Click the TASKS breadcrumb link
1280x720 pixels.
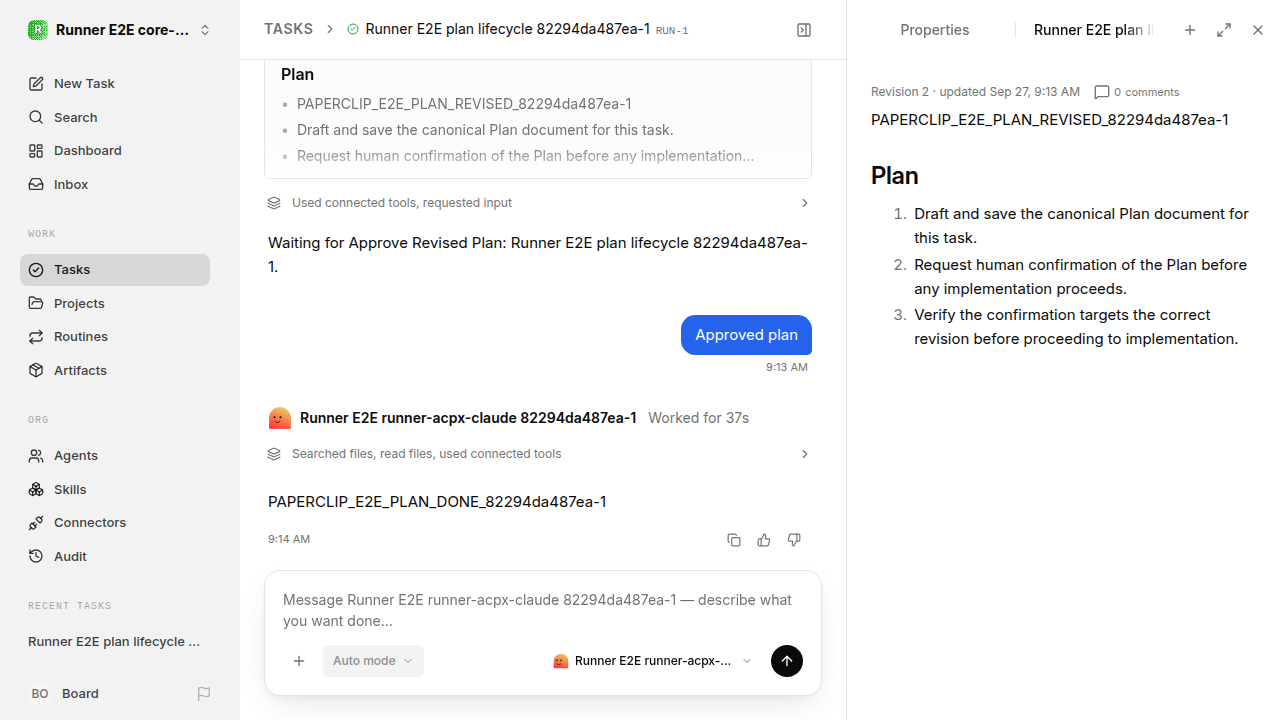[288, 30]
